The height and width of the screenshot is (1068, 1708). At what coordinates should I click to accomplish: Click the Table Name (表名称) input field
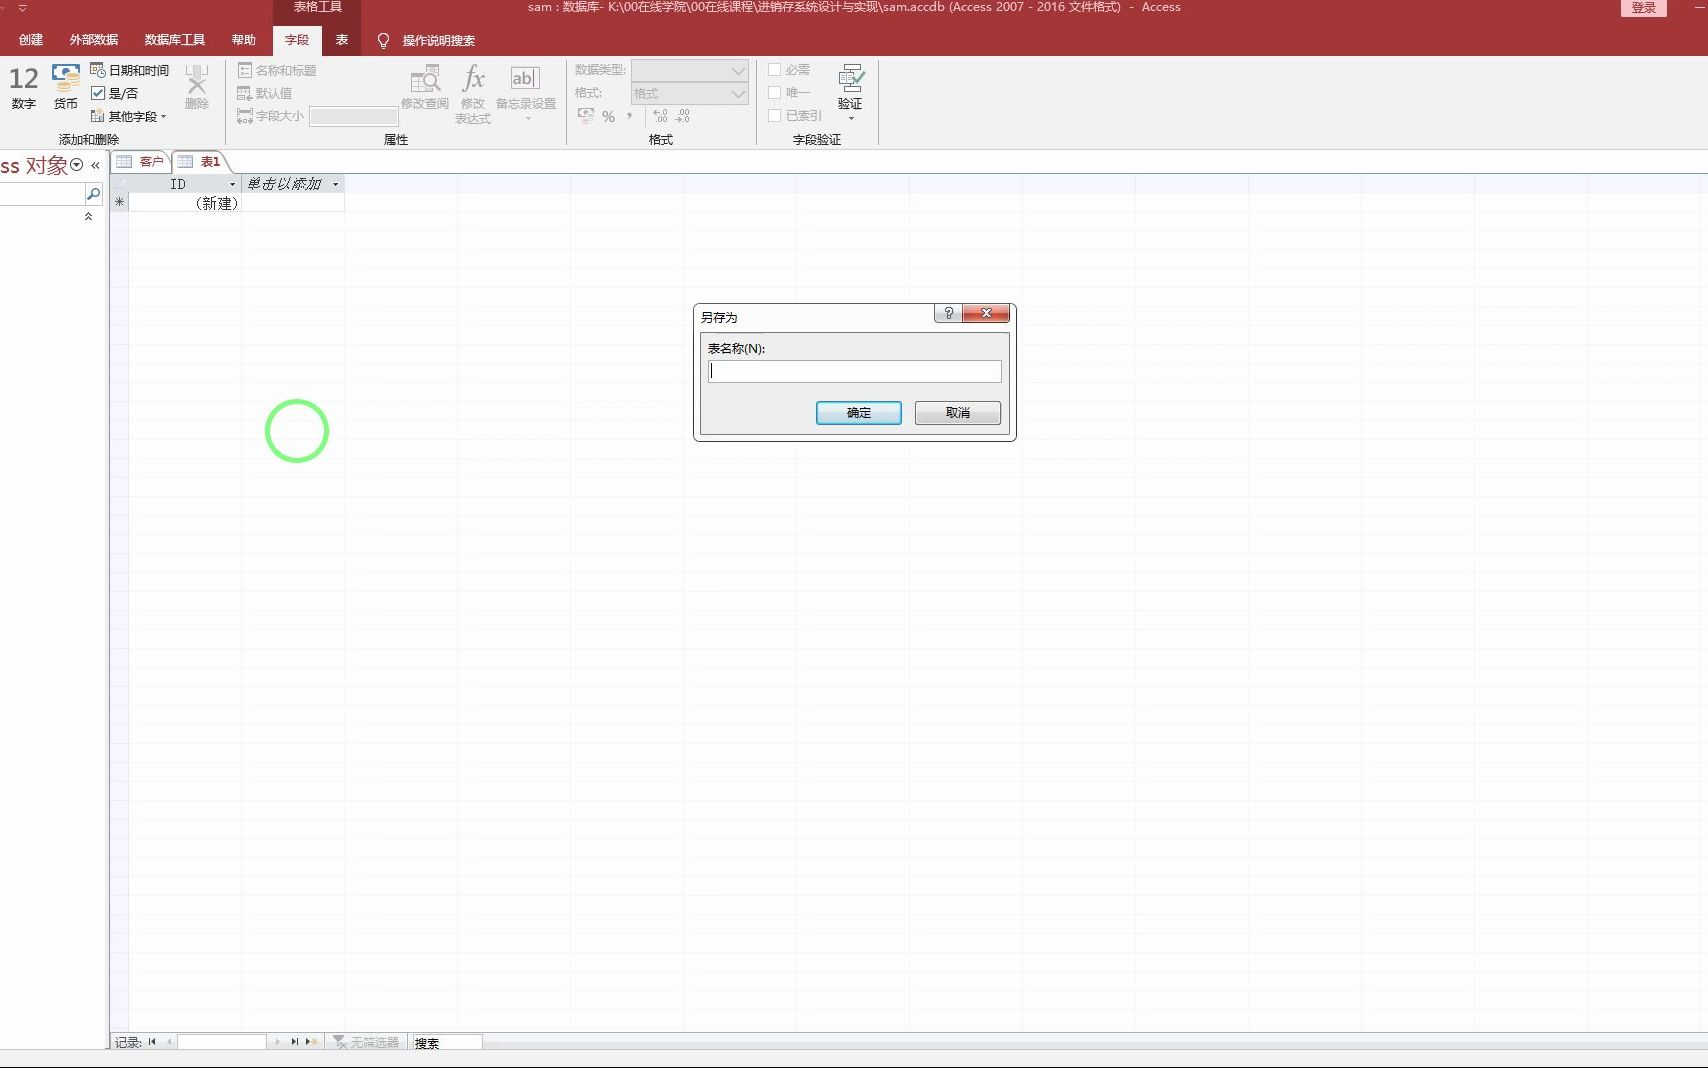coord(855,371)
